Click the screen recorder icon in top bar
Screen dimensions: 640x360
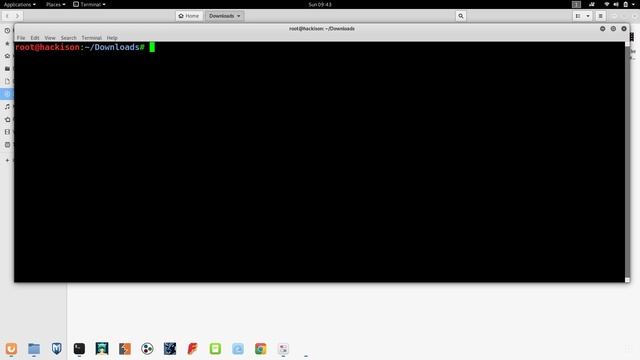[x=592, y=4]
